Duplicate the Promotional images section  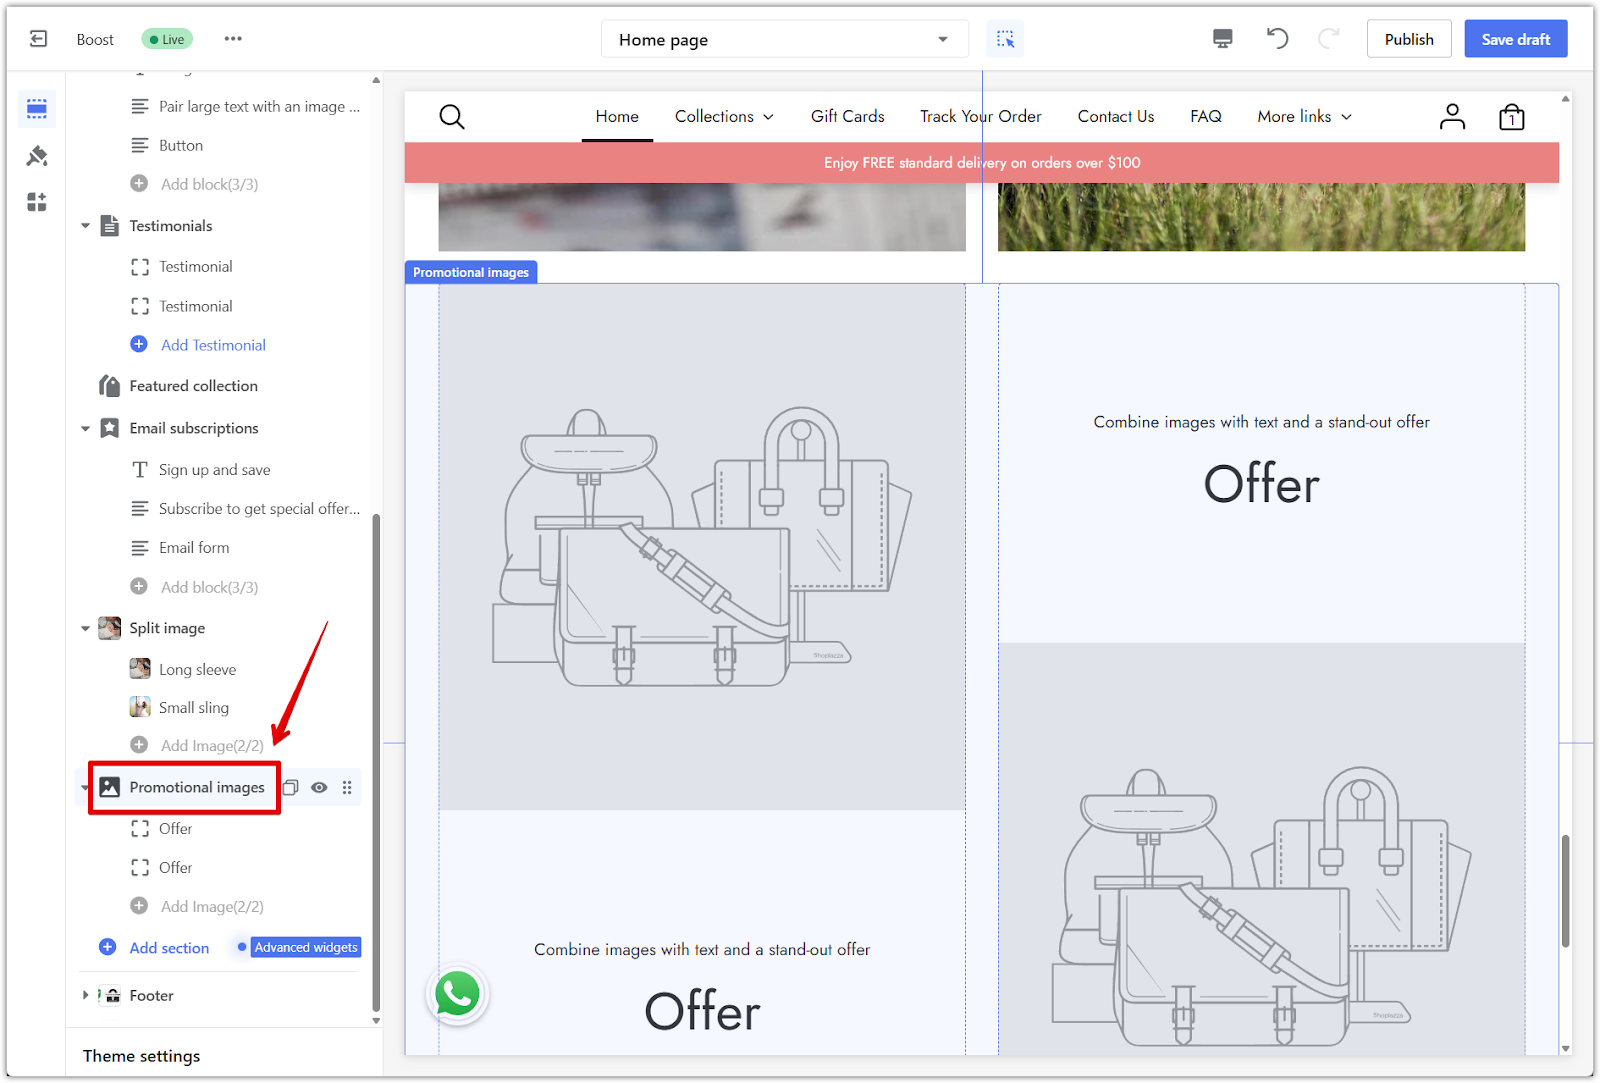click(x=291, y=787)
